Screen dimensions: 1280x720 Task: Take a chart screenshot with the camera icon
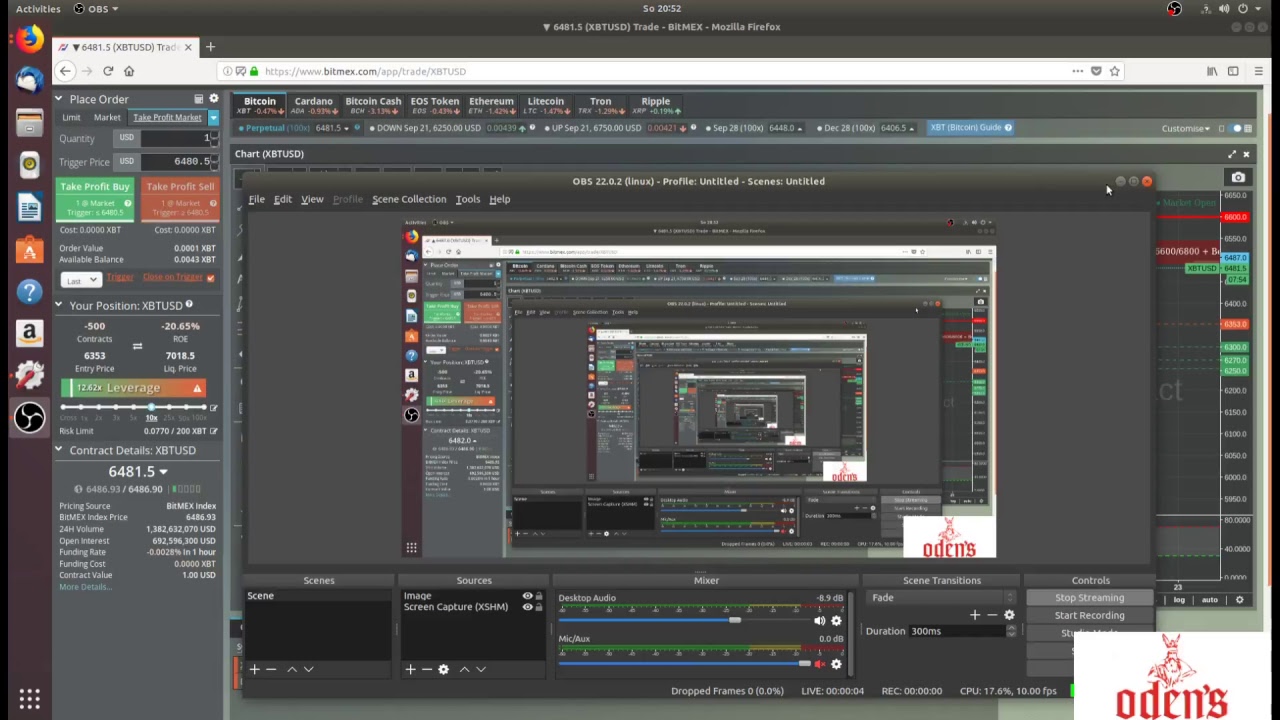(1238, 178)
